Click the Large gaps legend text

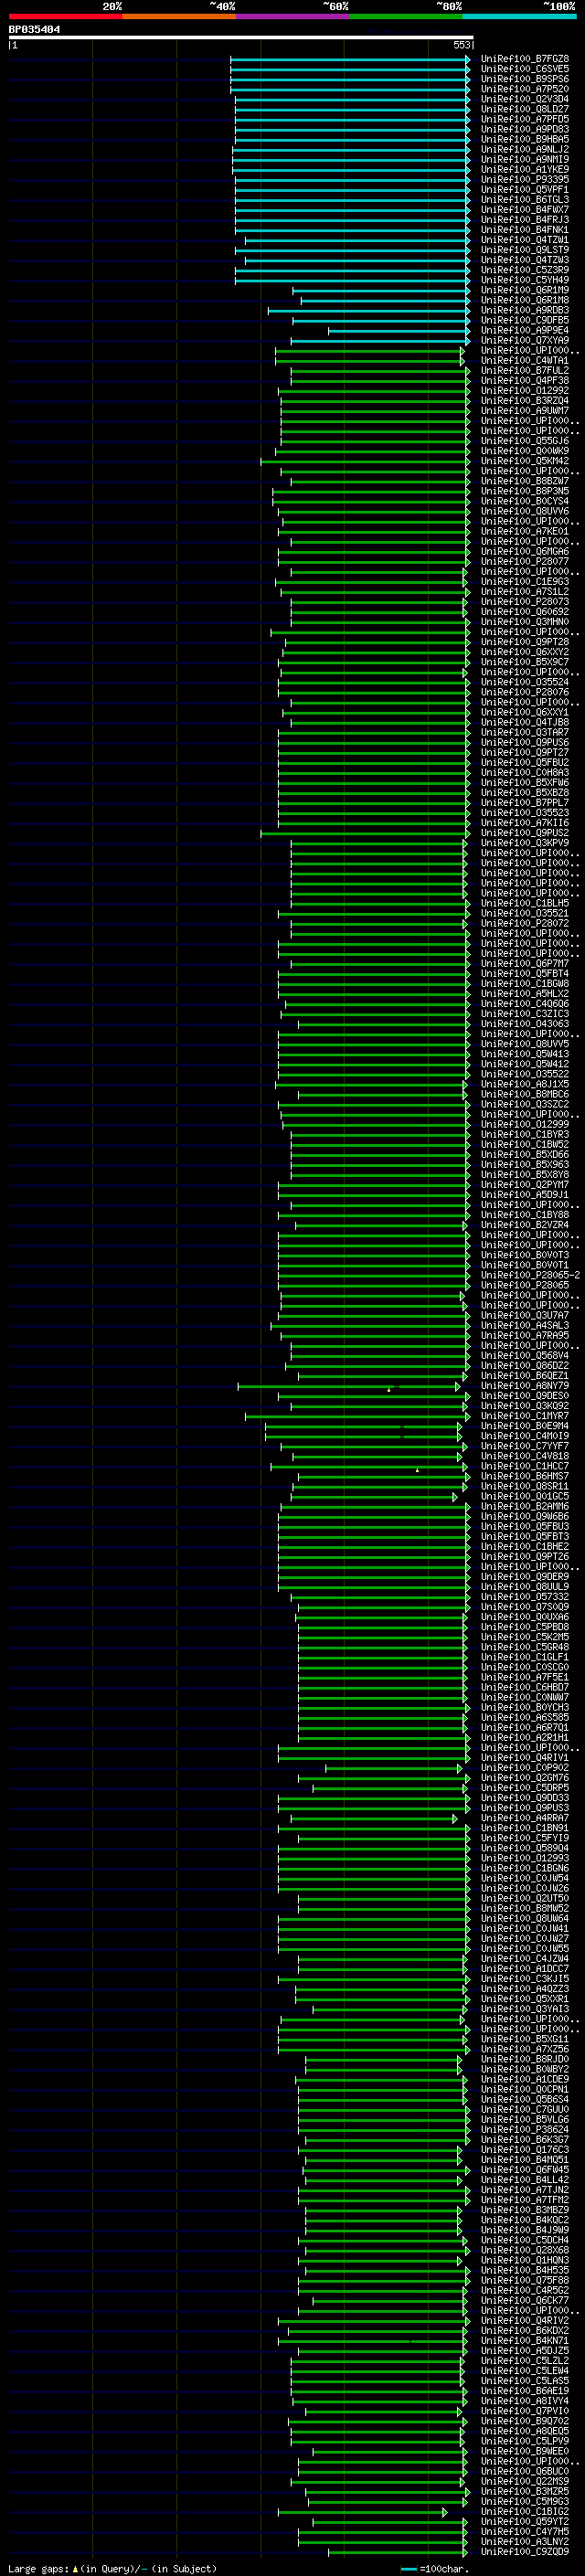coord(112,2568)
